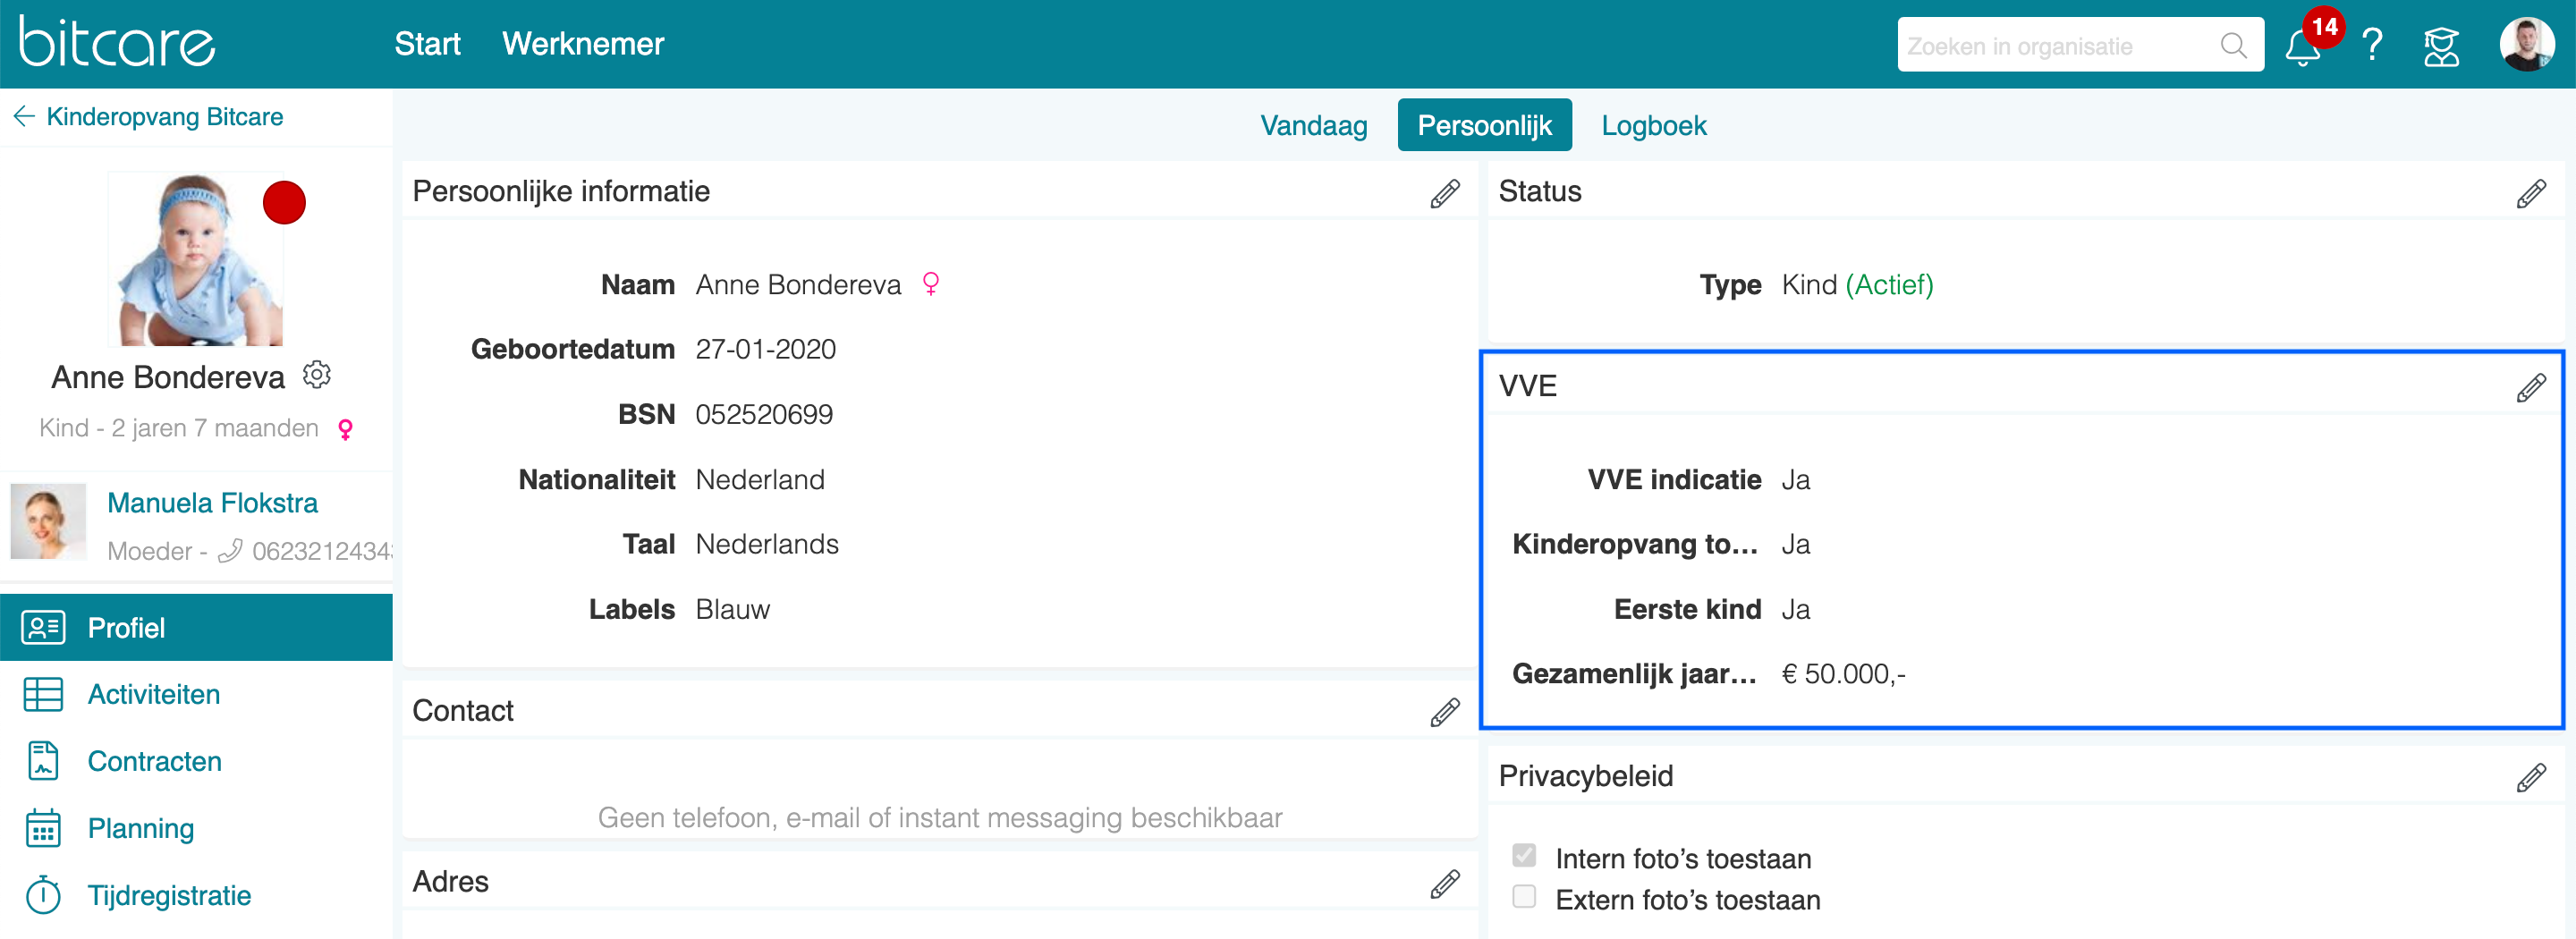
Task: Open notifications bell with 14 badge
Action: pyautogui.click(x=2304, y=45)
